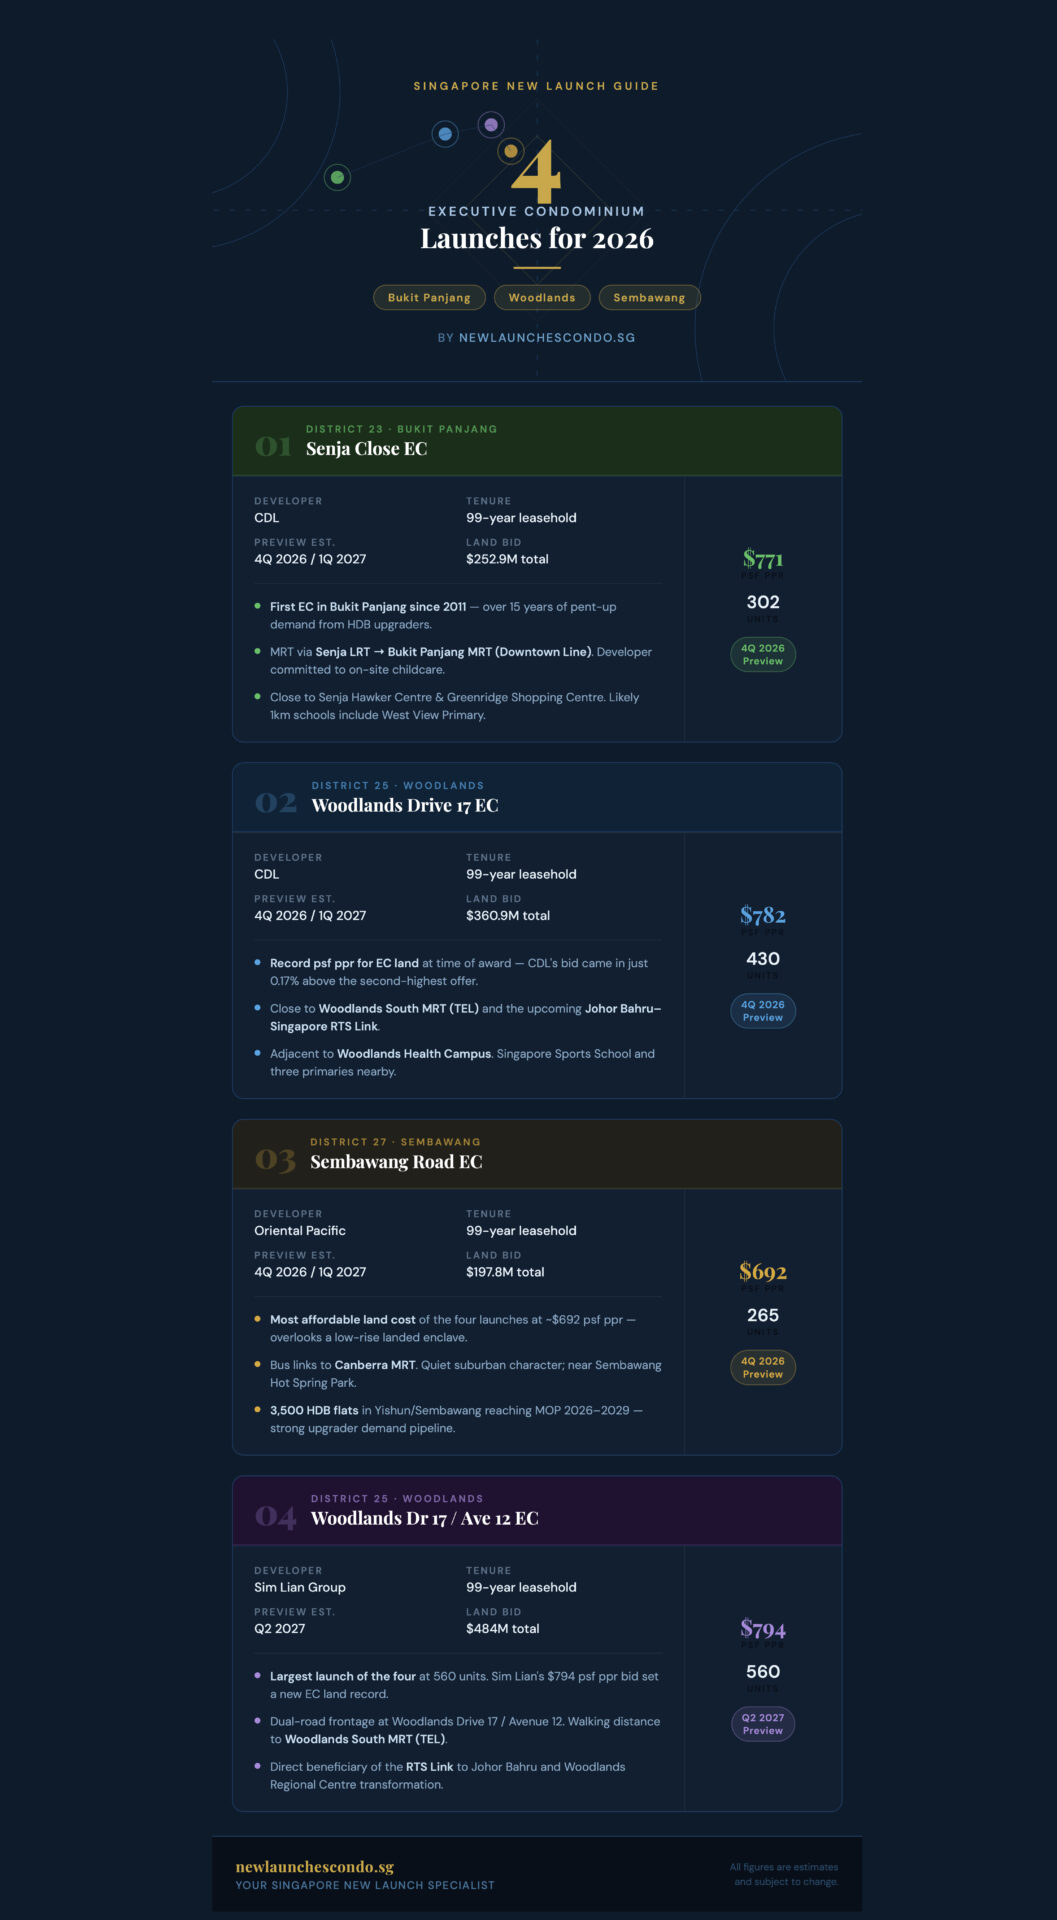Click the Sembawang Road EC heading
The height and width of the screenshot is (1920, 1057).
(396, 1162)
